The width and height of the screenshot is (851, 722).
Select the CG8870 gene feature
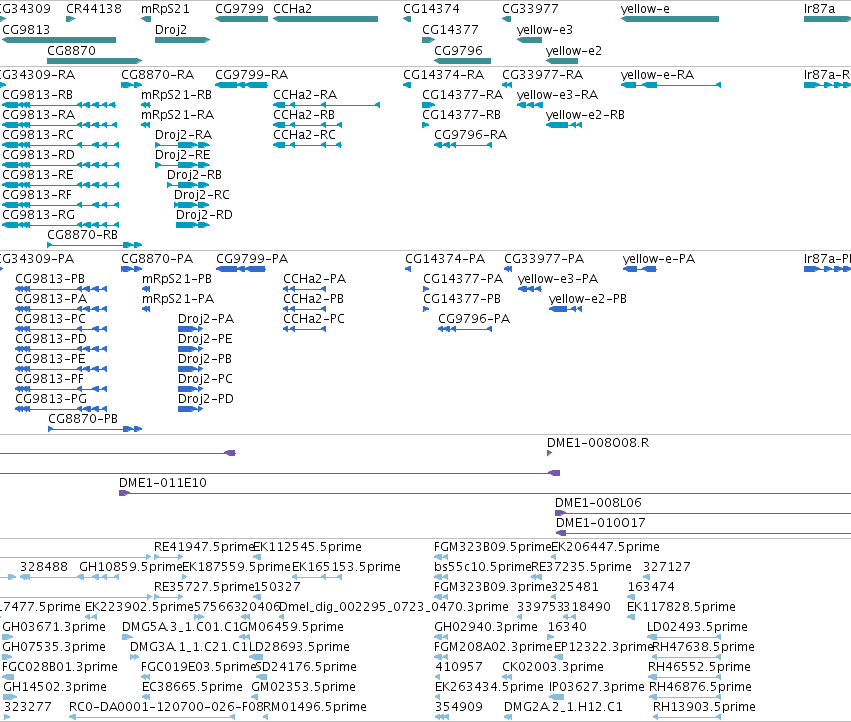94,61
